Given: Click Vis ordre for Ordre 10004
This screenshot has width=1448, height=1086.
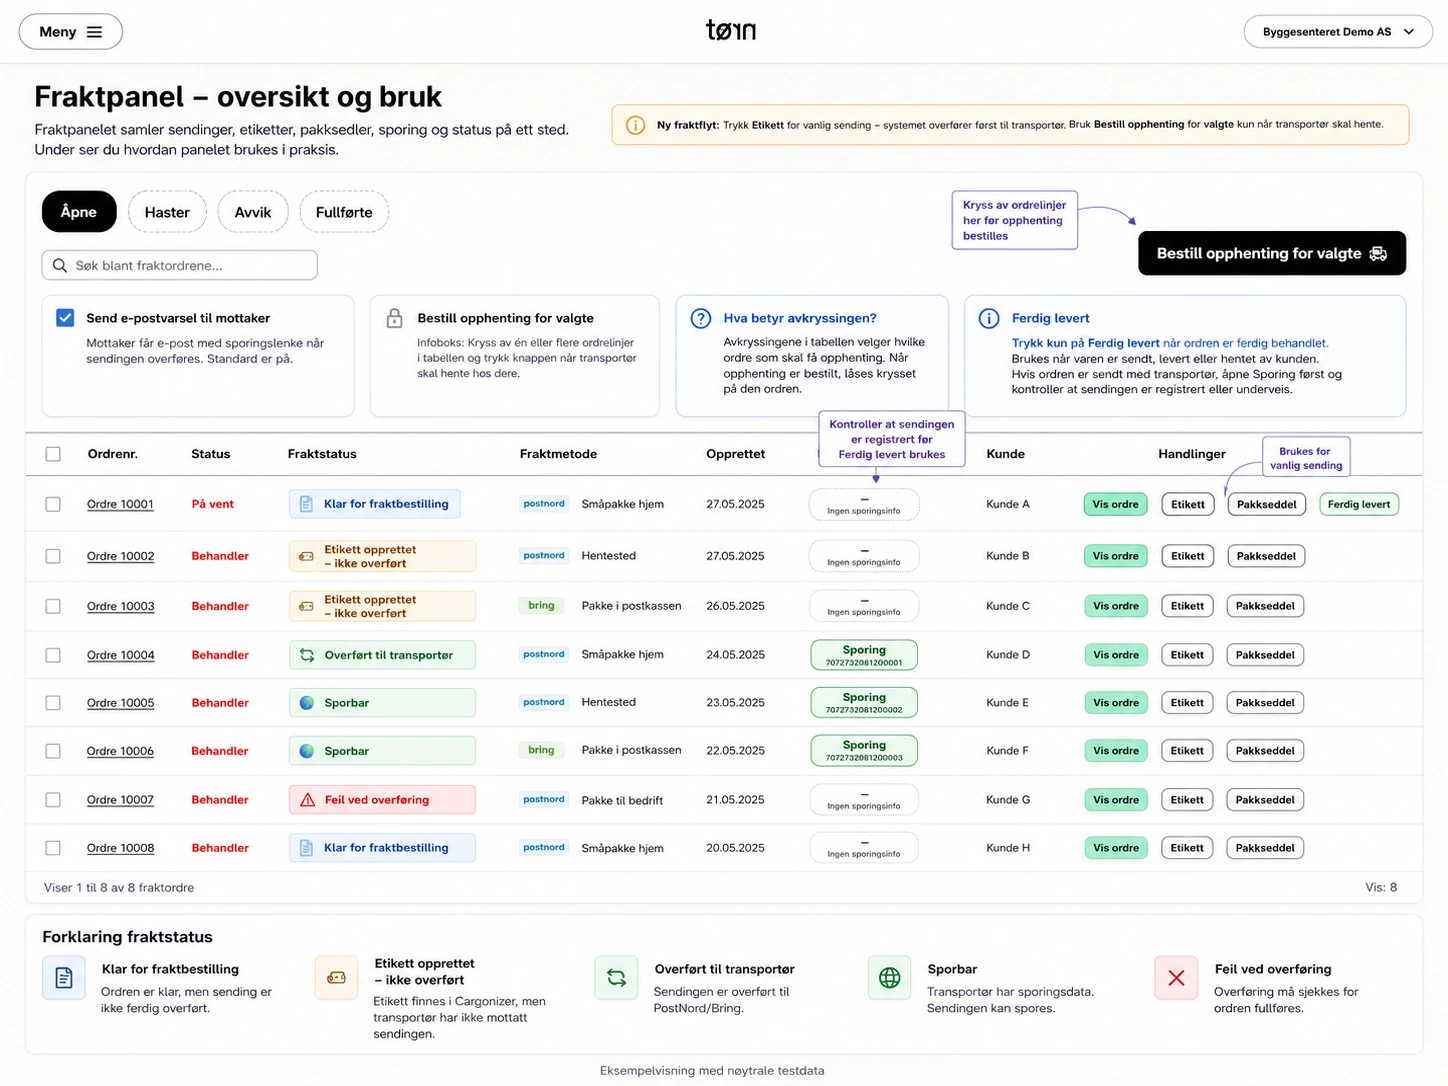Looking at the screenshot, I should tap(1116, 655).
